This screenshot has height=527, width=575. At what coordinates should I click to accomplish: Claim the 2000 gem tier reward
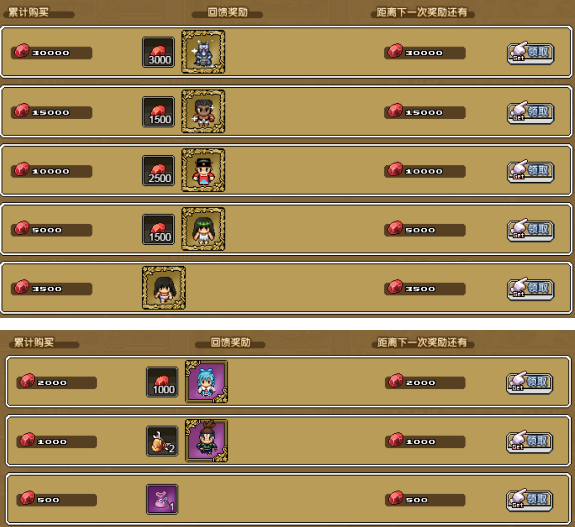(x=529, y=383)
